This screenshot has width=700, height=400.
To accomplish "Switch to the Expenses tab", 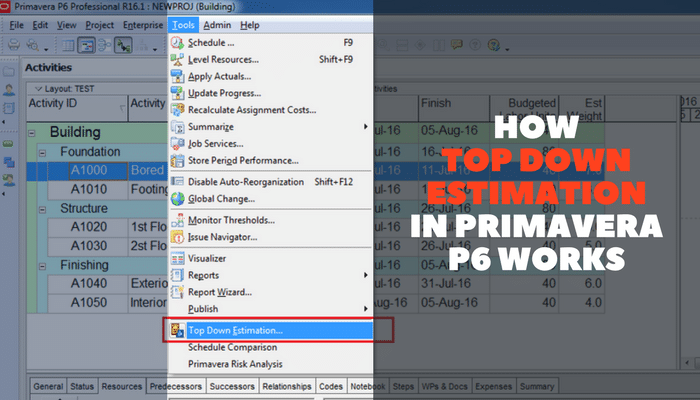I will [493, 387].
